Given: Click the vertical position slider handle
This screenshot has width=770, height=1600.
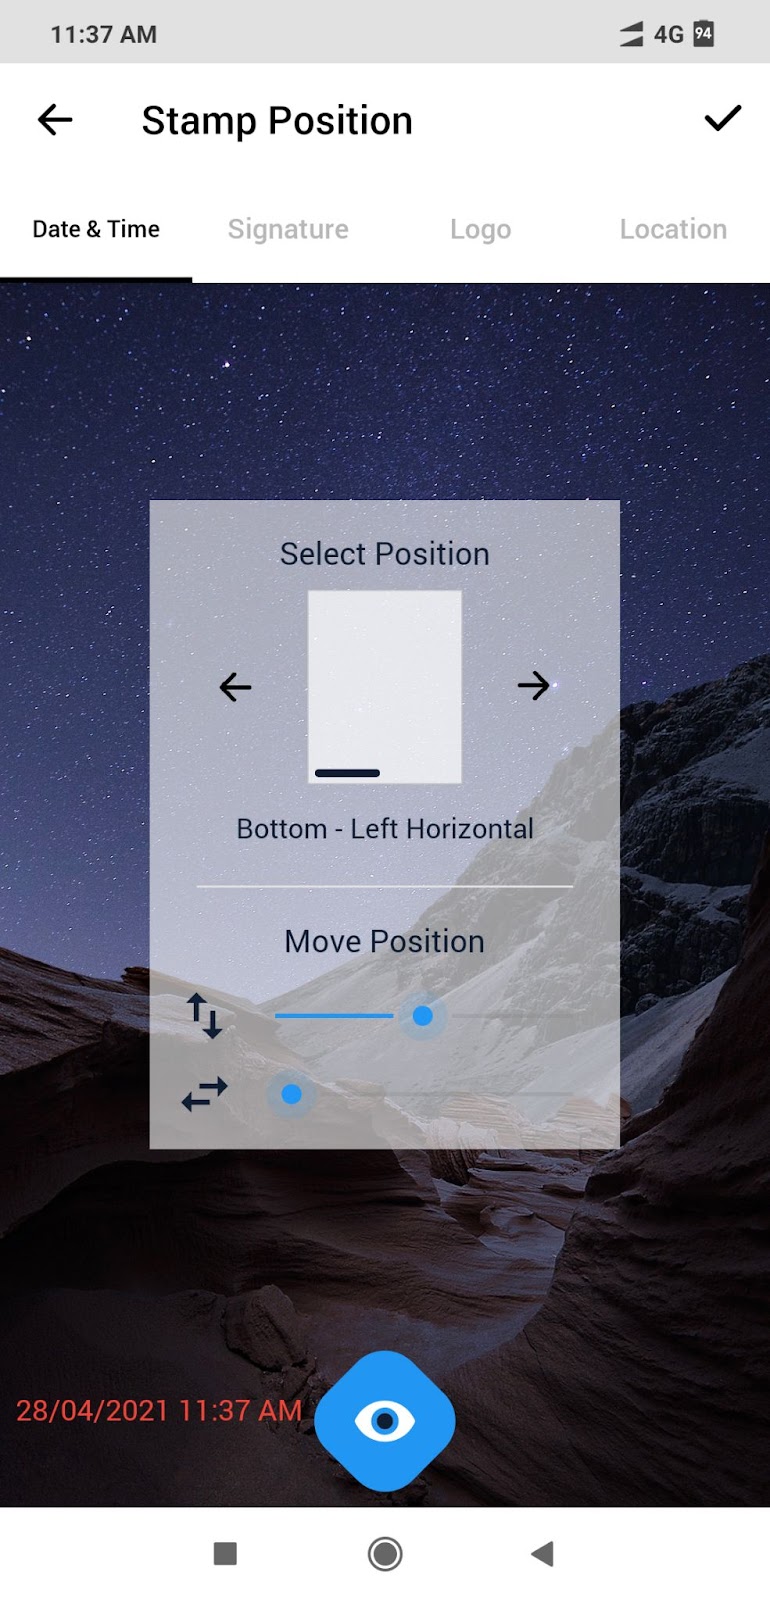Looking at the screenshot, I should pos(423,1016).
